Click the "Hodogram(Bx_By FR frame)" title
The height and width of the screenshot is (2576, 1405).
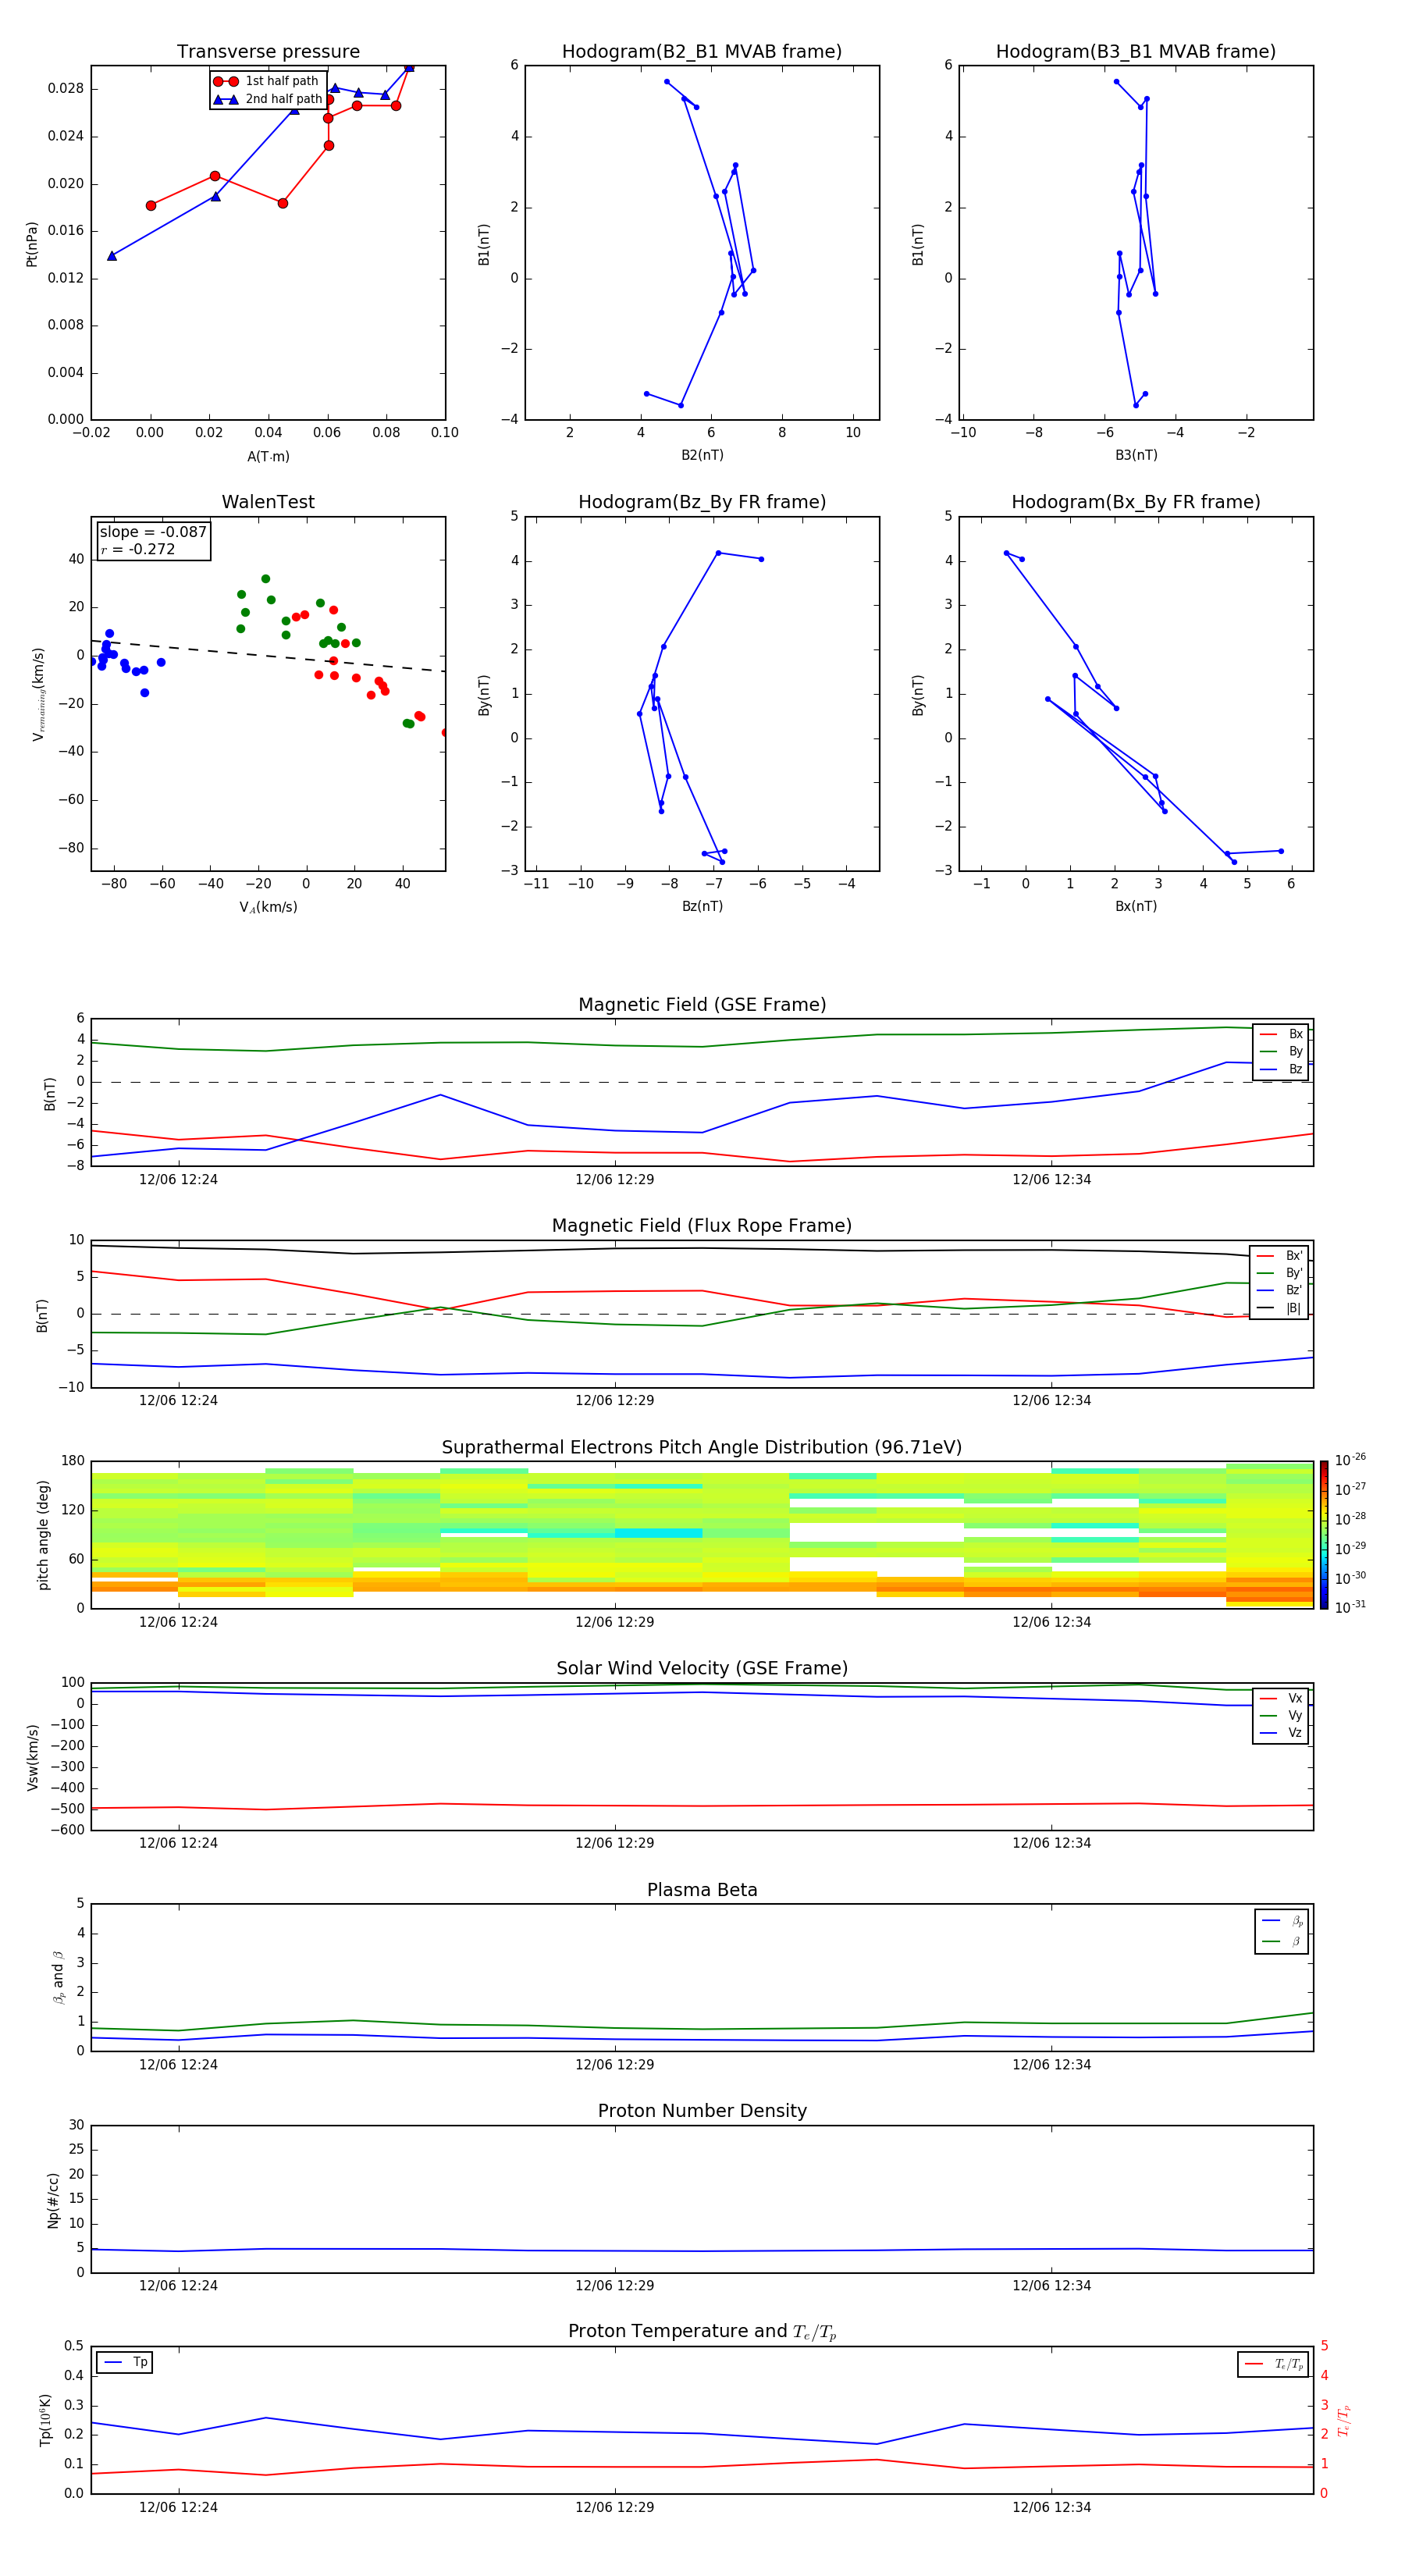pos(1136,502)
